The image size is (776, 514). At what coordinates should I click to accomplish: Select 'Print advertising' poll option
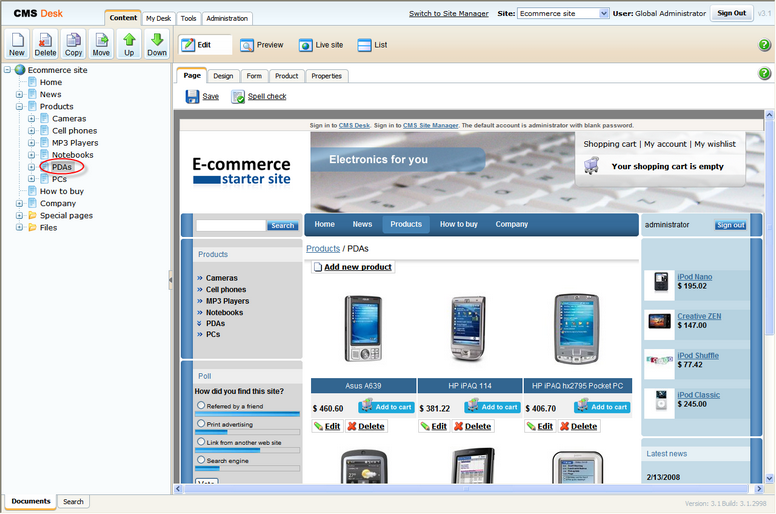(x=201, y=423)
